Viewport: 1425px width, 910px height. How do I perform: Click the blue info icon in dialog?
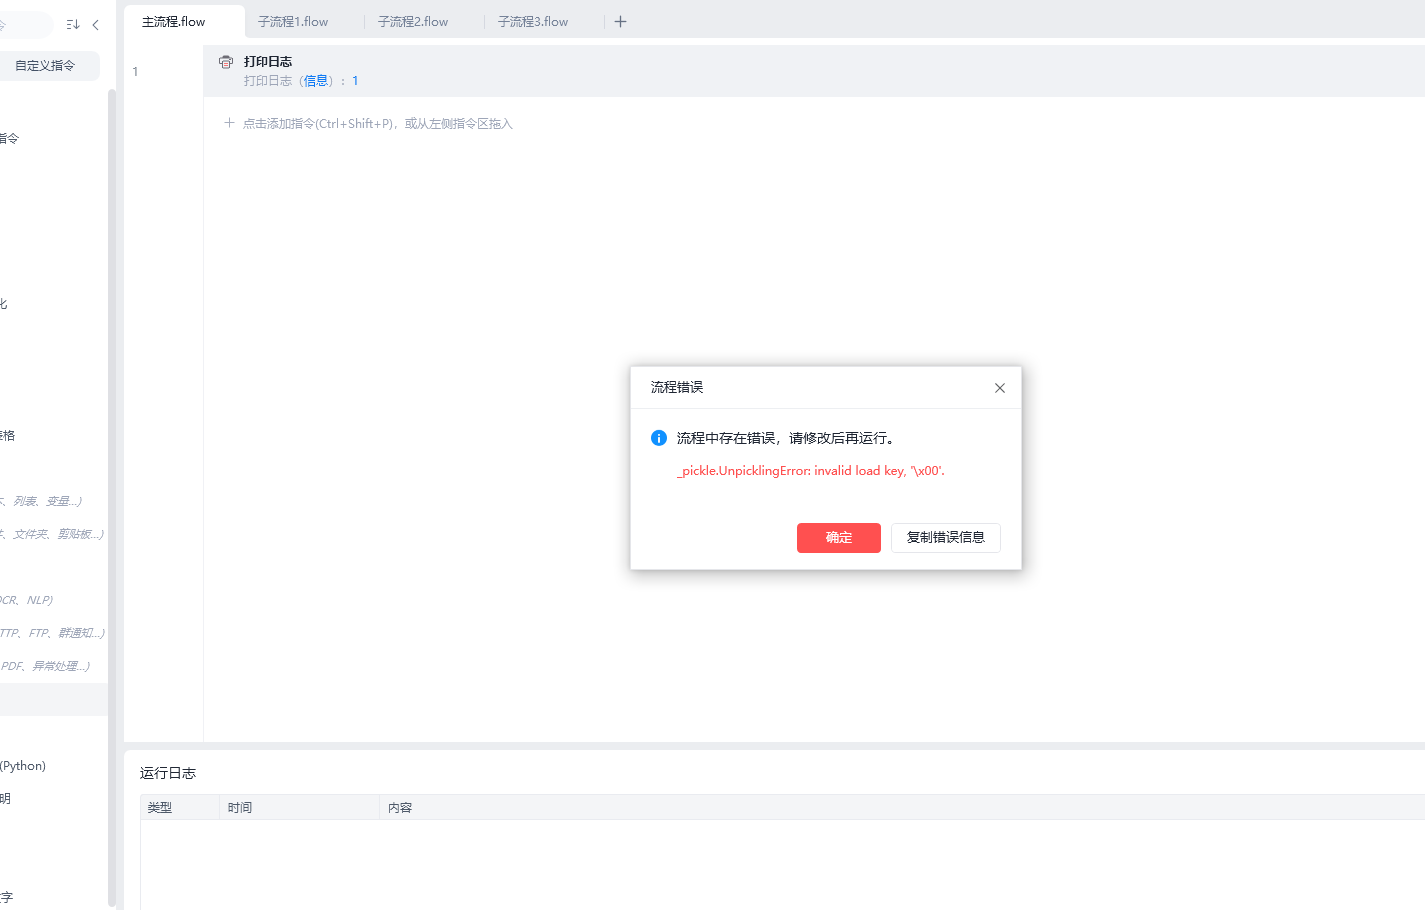click(659, 438)
